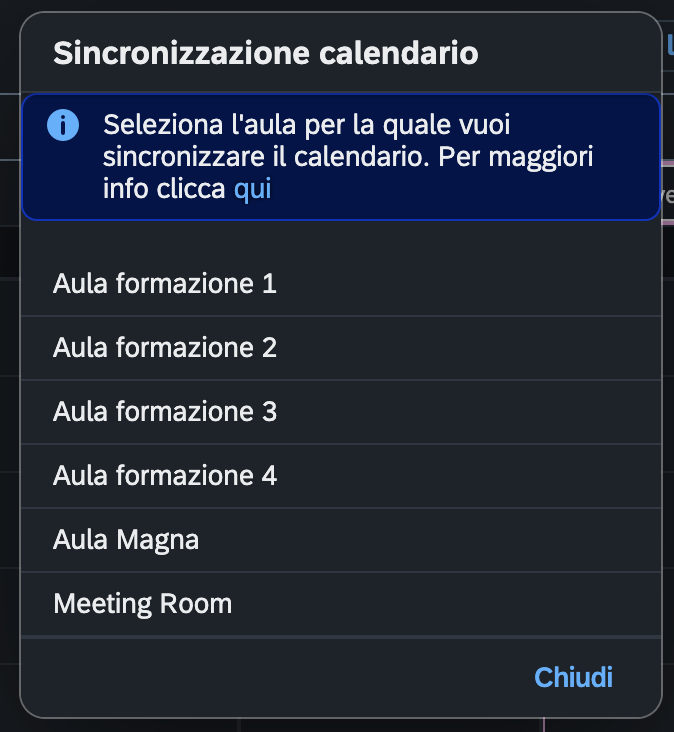Pick Aula formazione 3 room entry

click(341, 412)
